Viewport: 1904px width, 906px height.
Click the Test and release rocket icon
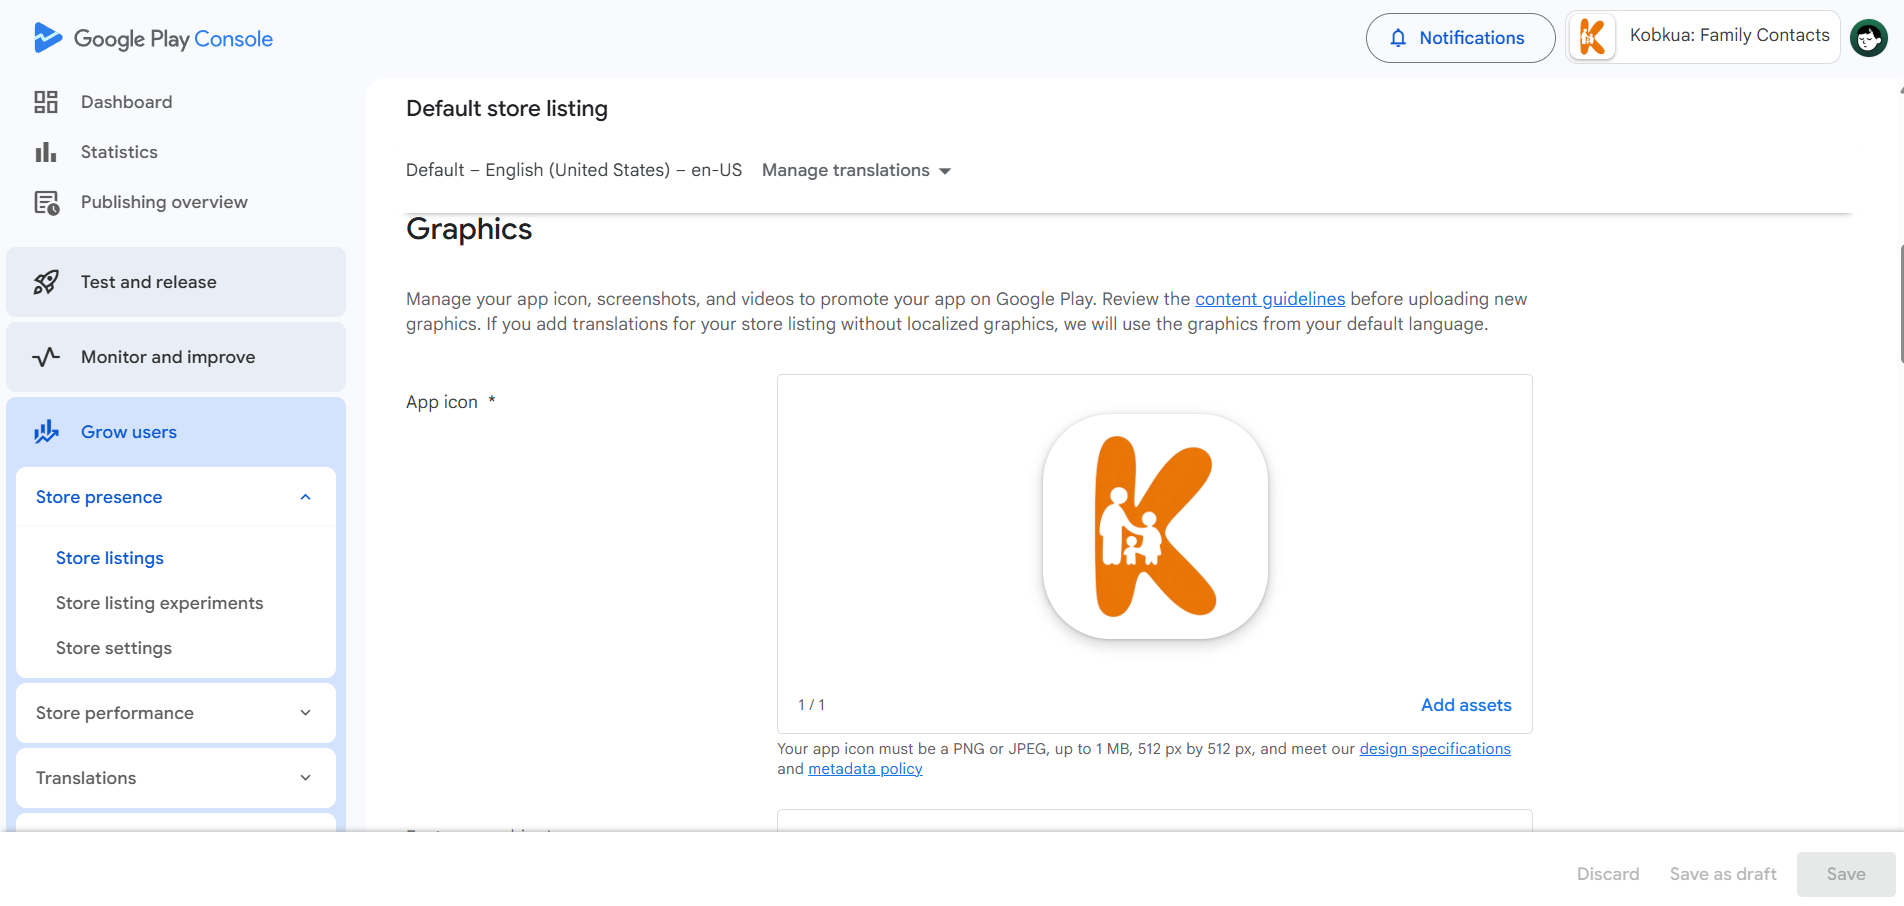pos(45,281)
